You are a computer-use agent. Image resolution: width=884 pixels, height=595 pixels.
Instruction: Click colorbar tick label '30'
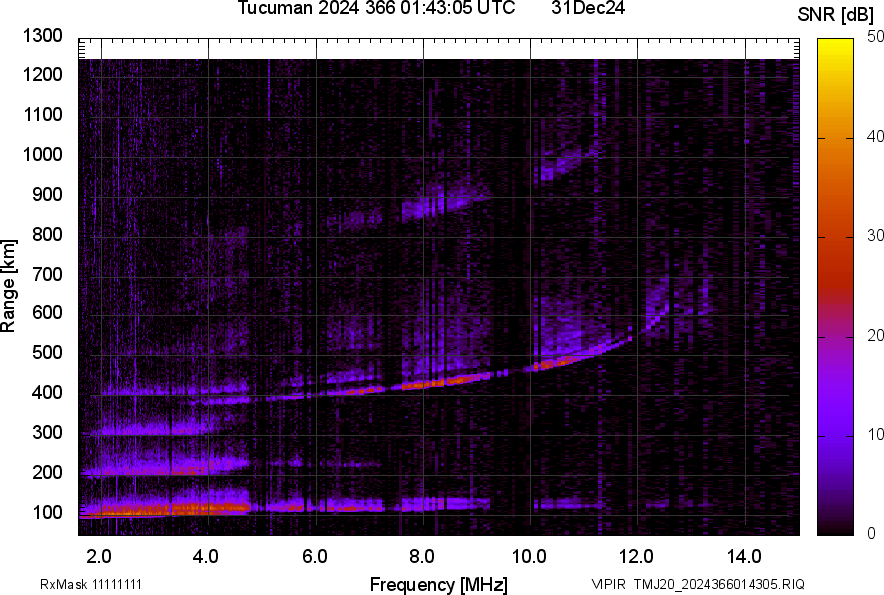[875, 236]
